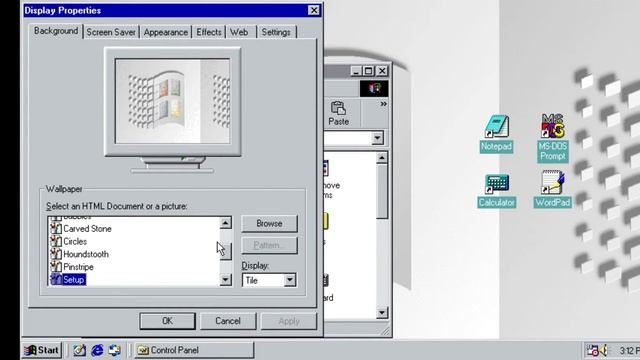Click the wallpaper list scrollbar thumb
This screenshot has height=360, width=640.
point(225,251)
